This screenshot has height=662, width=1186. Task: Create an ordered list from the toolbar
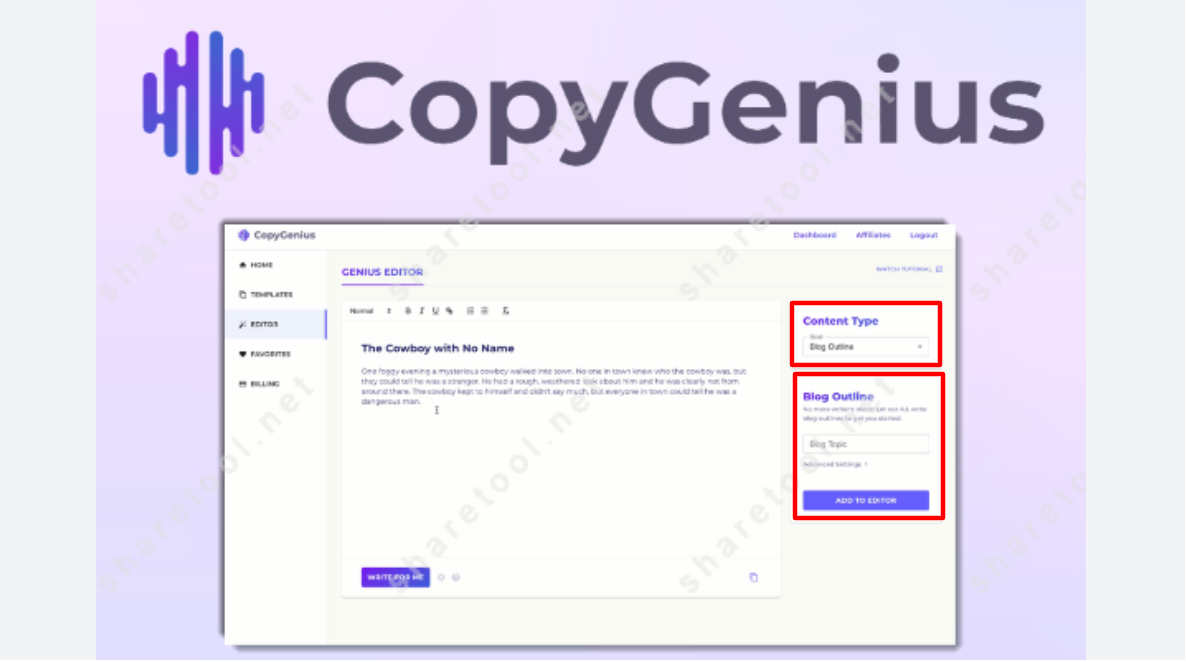470,311
